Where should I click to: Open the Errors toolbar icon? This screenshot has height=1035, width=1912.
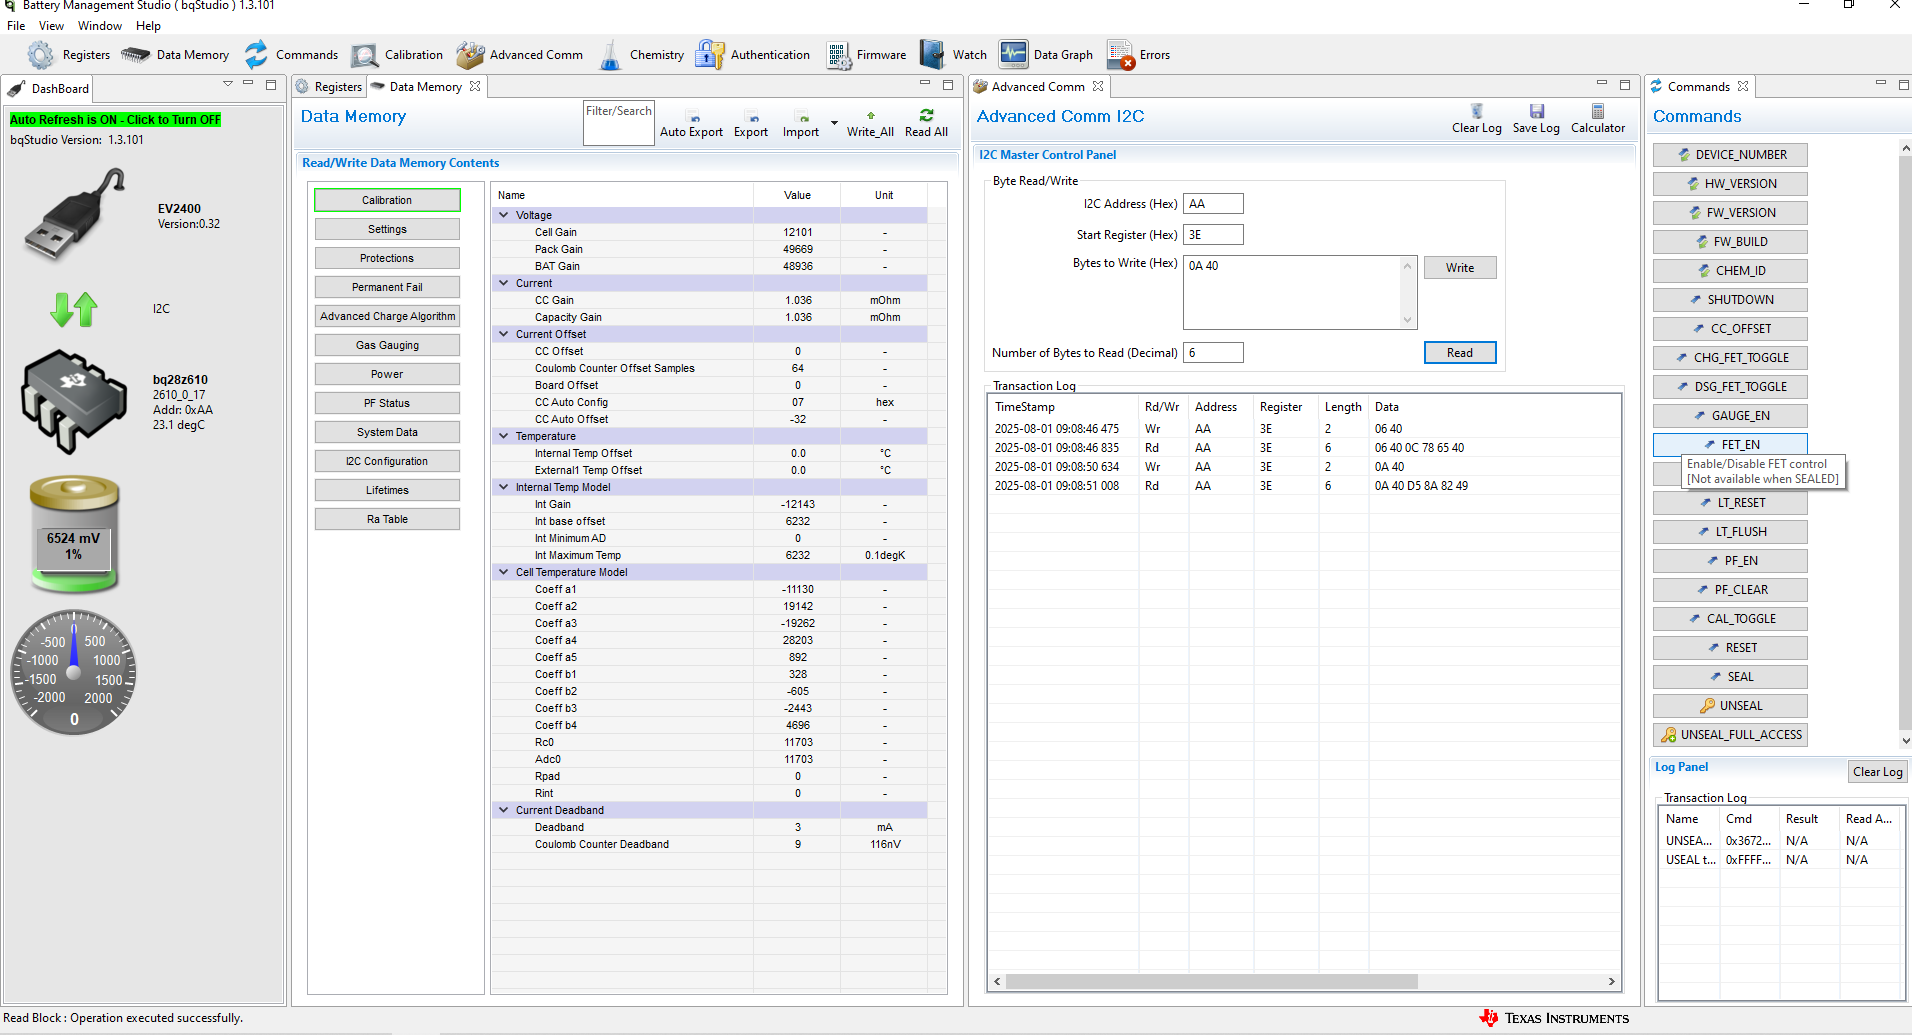pos(1121,55)
